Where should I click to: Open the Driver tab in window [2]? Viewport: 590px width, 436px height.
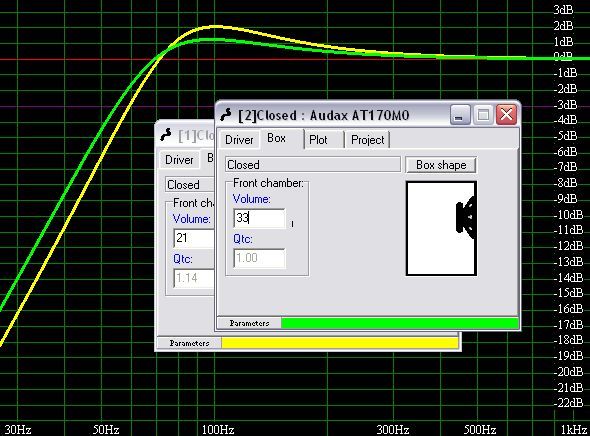(x=239, y=140)
